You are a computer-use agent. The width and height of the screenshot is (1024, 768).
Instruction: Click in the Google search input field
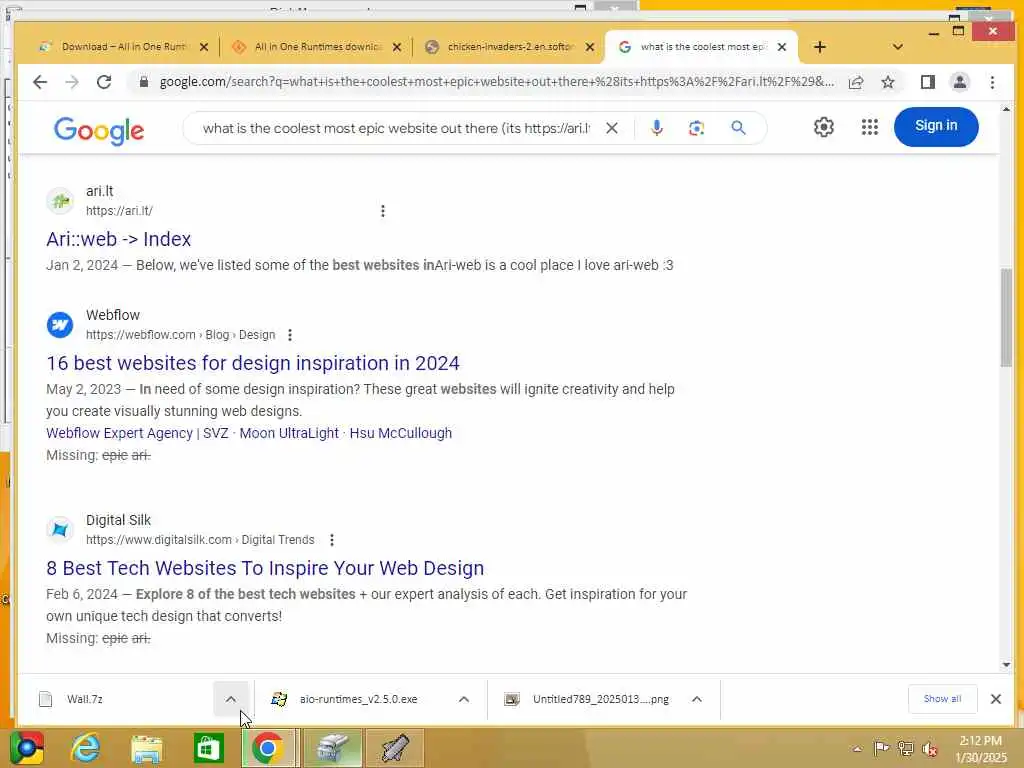coord(396,129)
